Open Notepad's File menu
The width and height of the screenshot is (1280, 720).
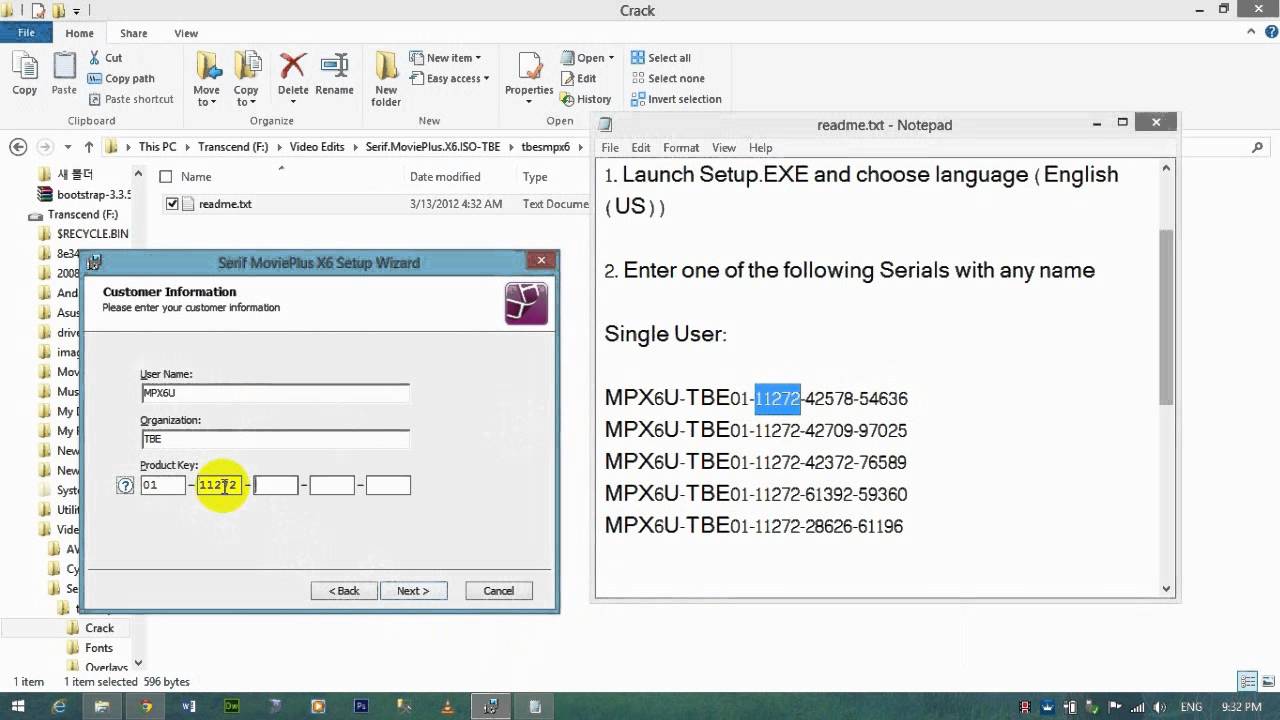[610, 148]
